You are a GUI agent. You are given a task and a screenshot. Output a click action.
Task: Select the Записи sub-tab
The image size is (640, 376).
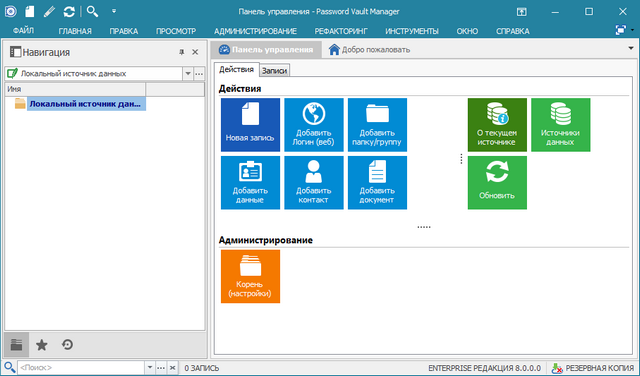tap(274, 70)
